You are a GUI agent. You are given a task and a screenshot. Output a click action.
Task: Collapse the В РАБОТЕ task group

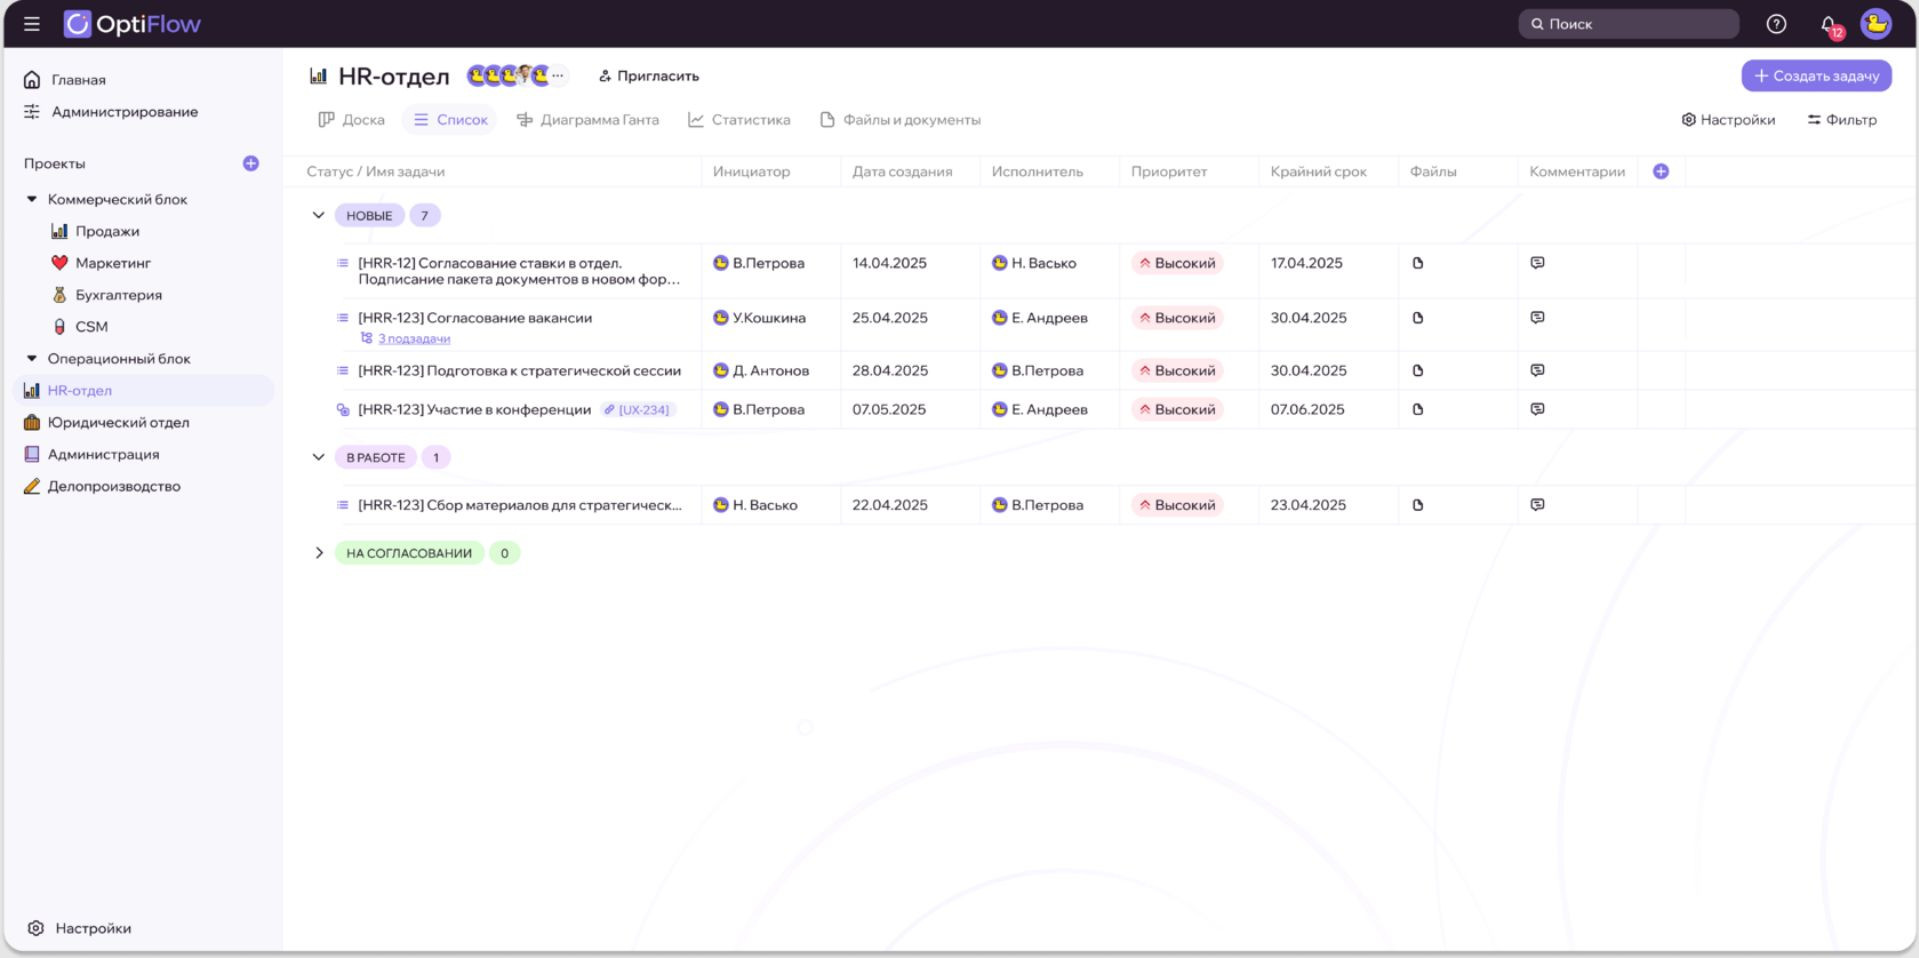pos(318,457)
